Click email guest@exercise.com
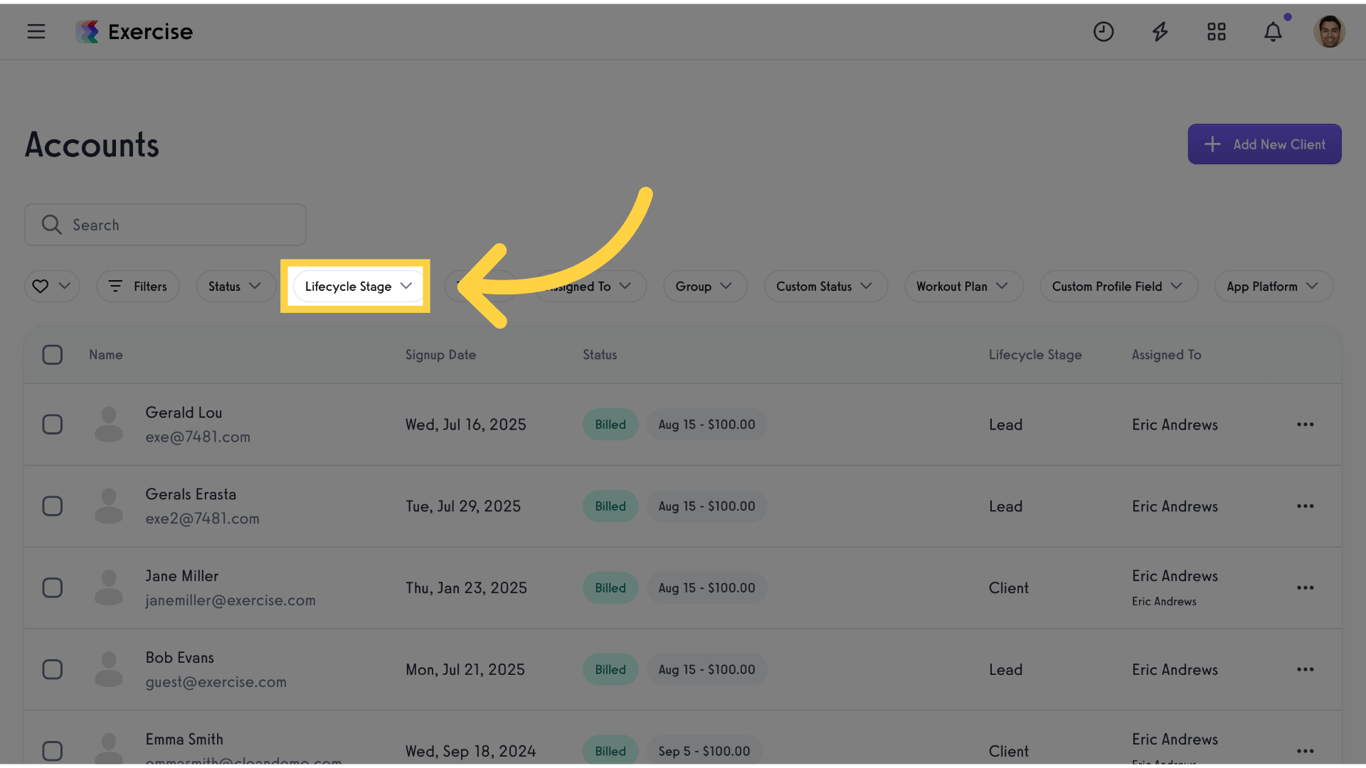The width and height of the screenshot is (1366, 768). tap(216, 682)
